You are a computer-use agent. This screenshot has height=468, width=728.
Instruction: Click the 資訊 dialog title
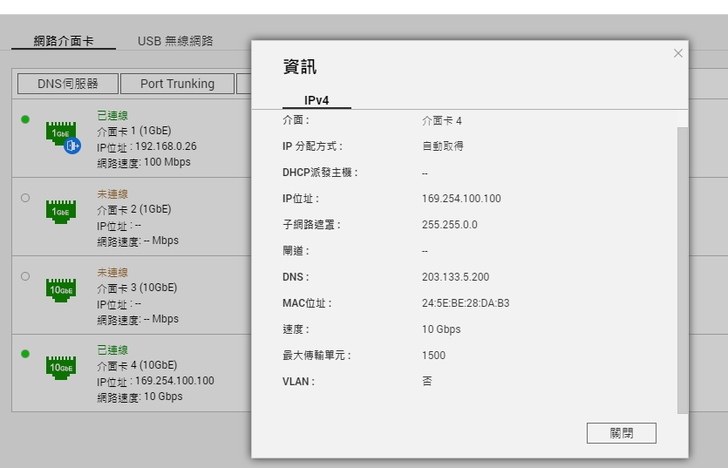pos(300,66)
